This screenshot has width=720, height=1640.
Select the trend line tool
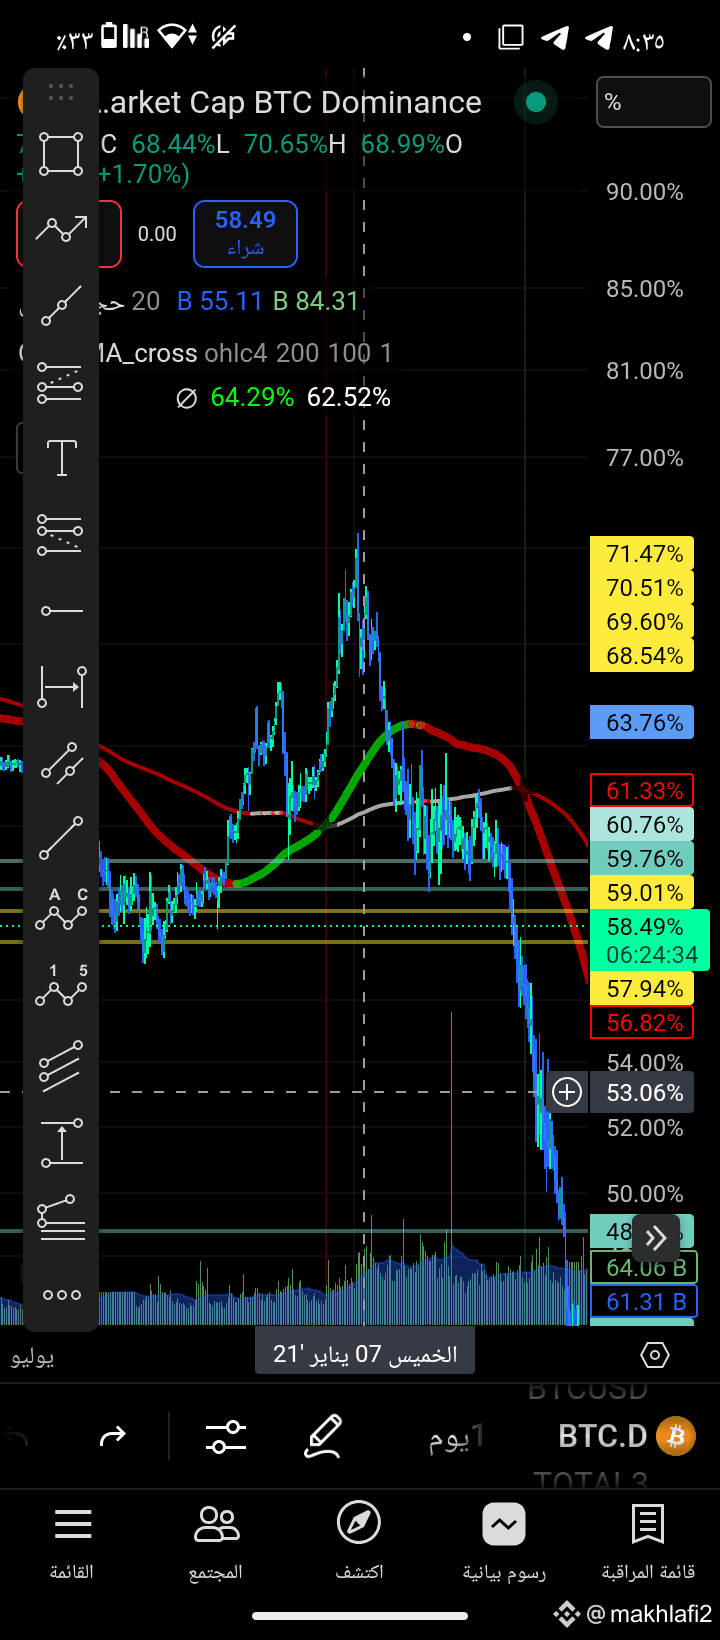coord(61,306)
